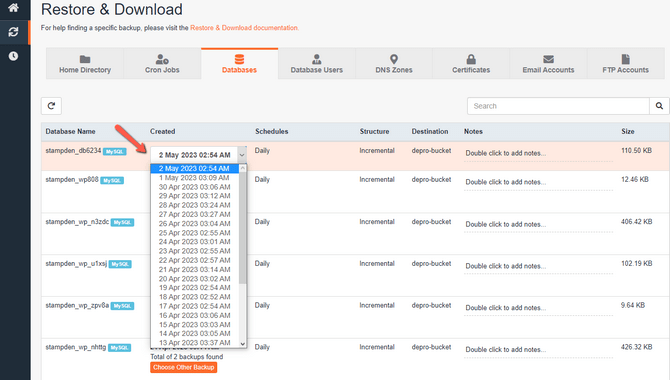Select the stampden_wp808 database name
Image resolution: width=670 pixels, height=380 pixels.
72,180
